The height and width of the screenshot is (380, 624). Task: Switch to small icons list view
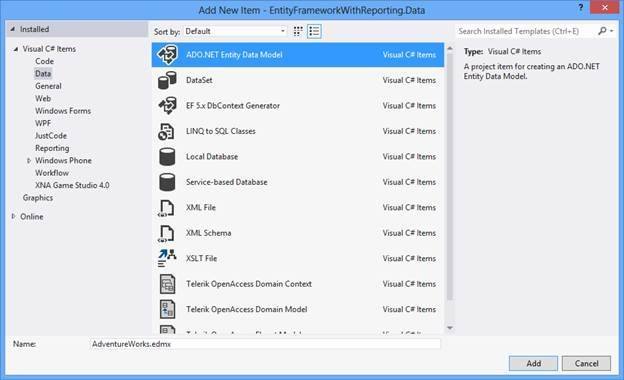[x=314, y=31]
